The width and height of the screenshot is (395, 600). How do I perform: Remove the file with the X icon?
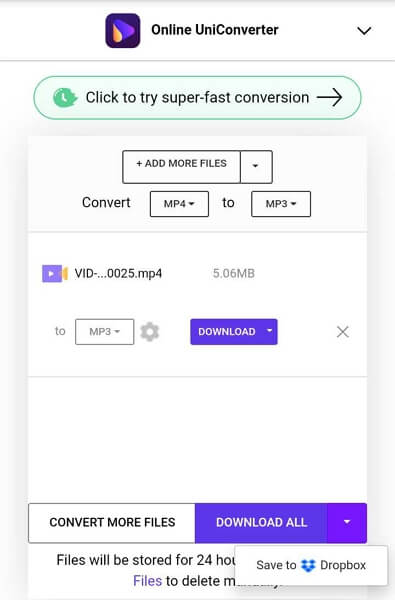click(x=343, y=332)
